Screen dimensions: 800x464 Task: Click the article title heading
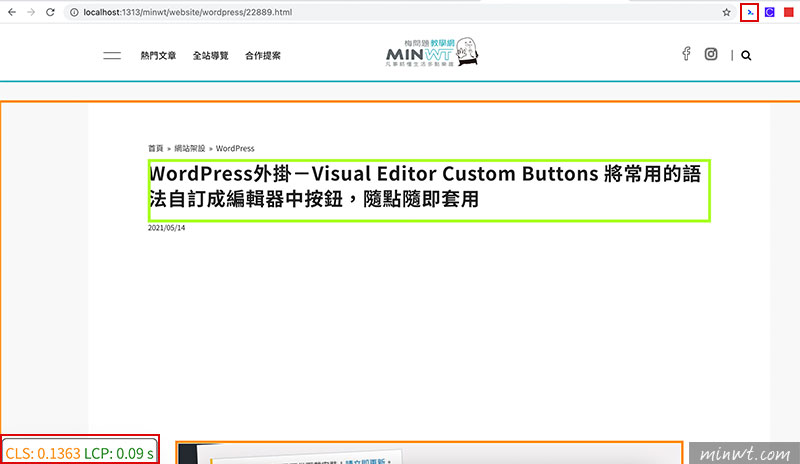click(429, 191)
